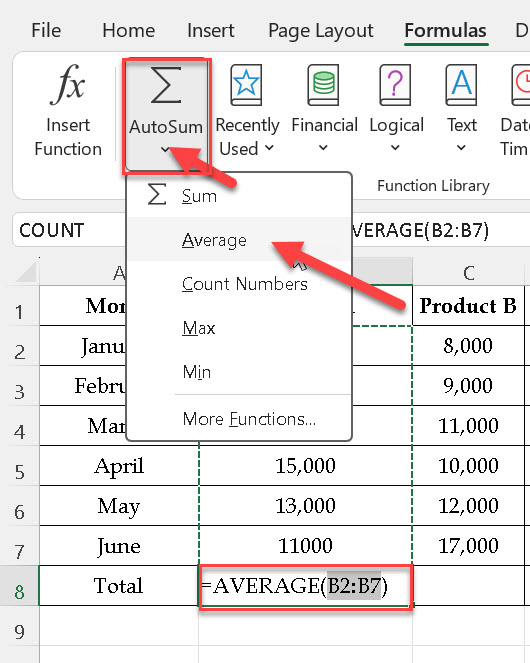
Task: Click the May cell
Action: 119,505
